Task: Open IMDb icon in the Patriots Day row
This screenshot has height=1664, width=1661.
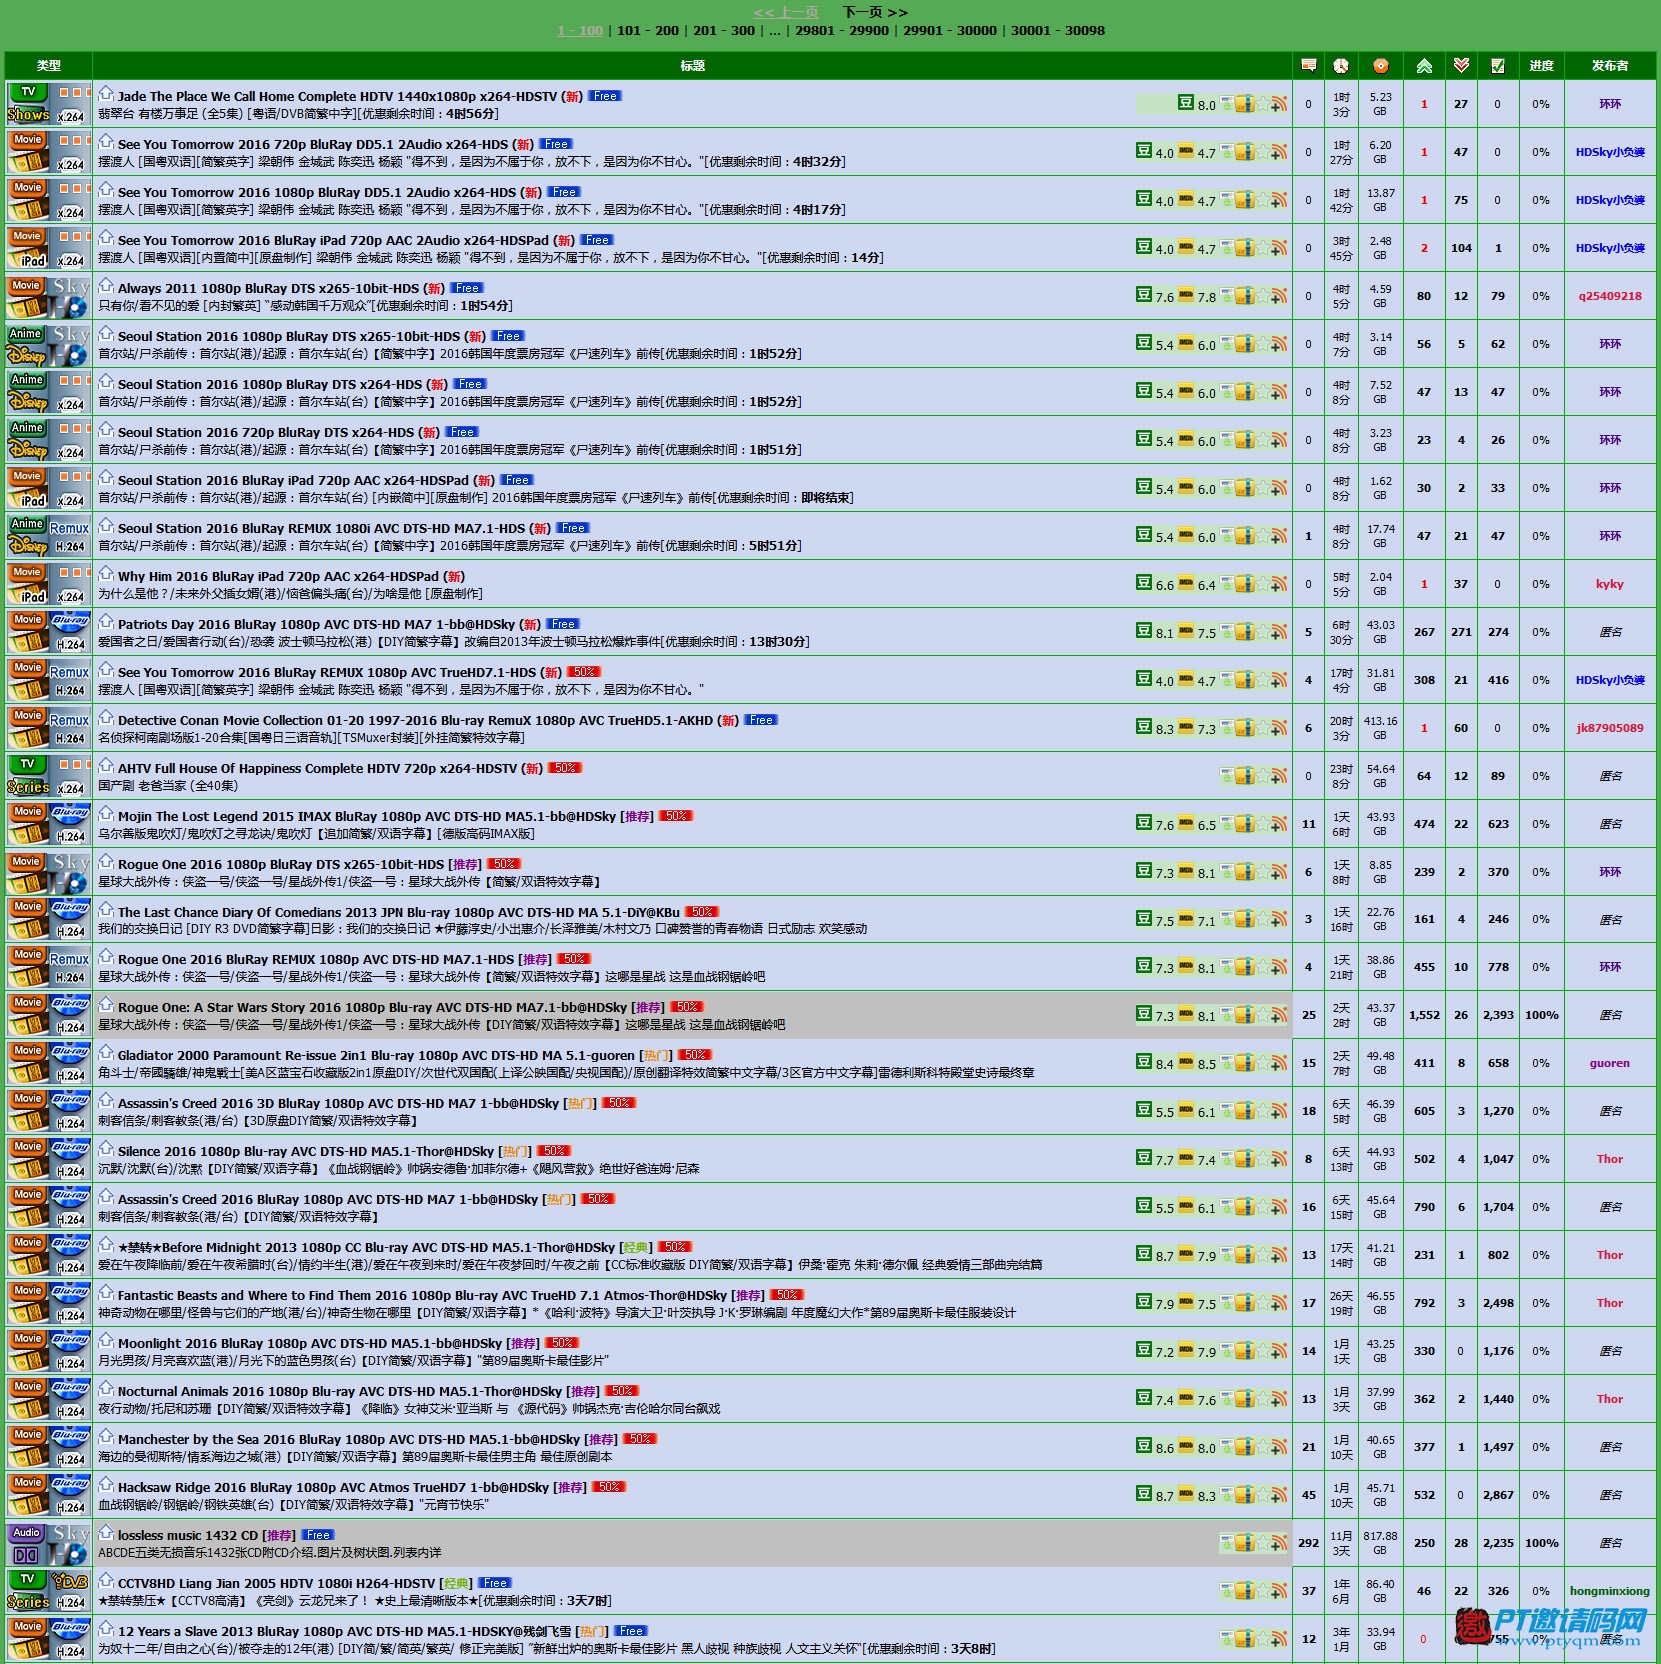Action: (x=1186, y=631)
